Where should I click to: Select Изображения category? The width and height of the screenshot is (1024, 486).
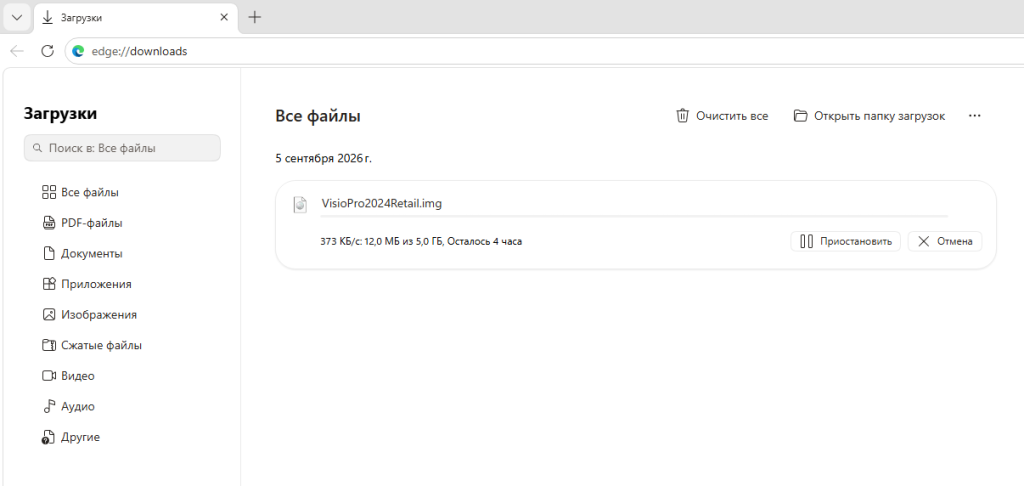pos(89,315)
